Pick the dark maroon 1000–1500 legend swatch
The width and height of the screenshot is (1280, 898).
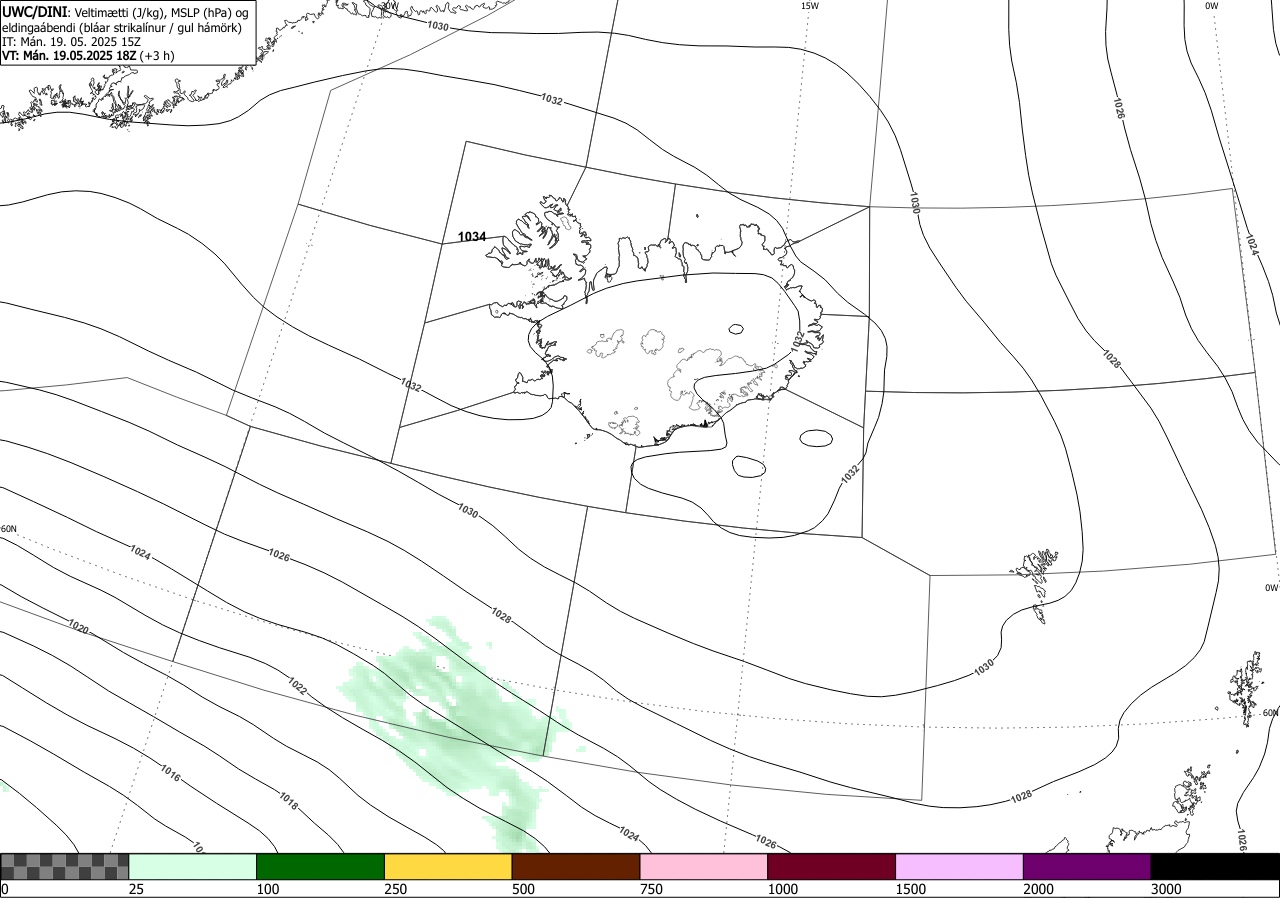click(832, 866)
